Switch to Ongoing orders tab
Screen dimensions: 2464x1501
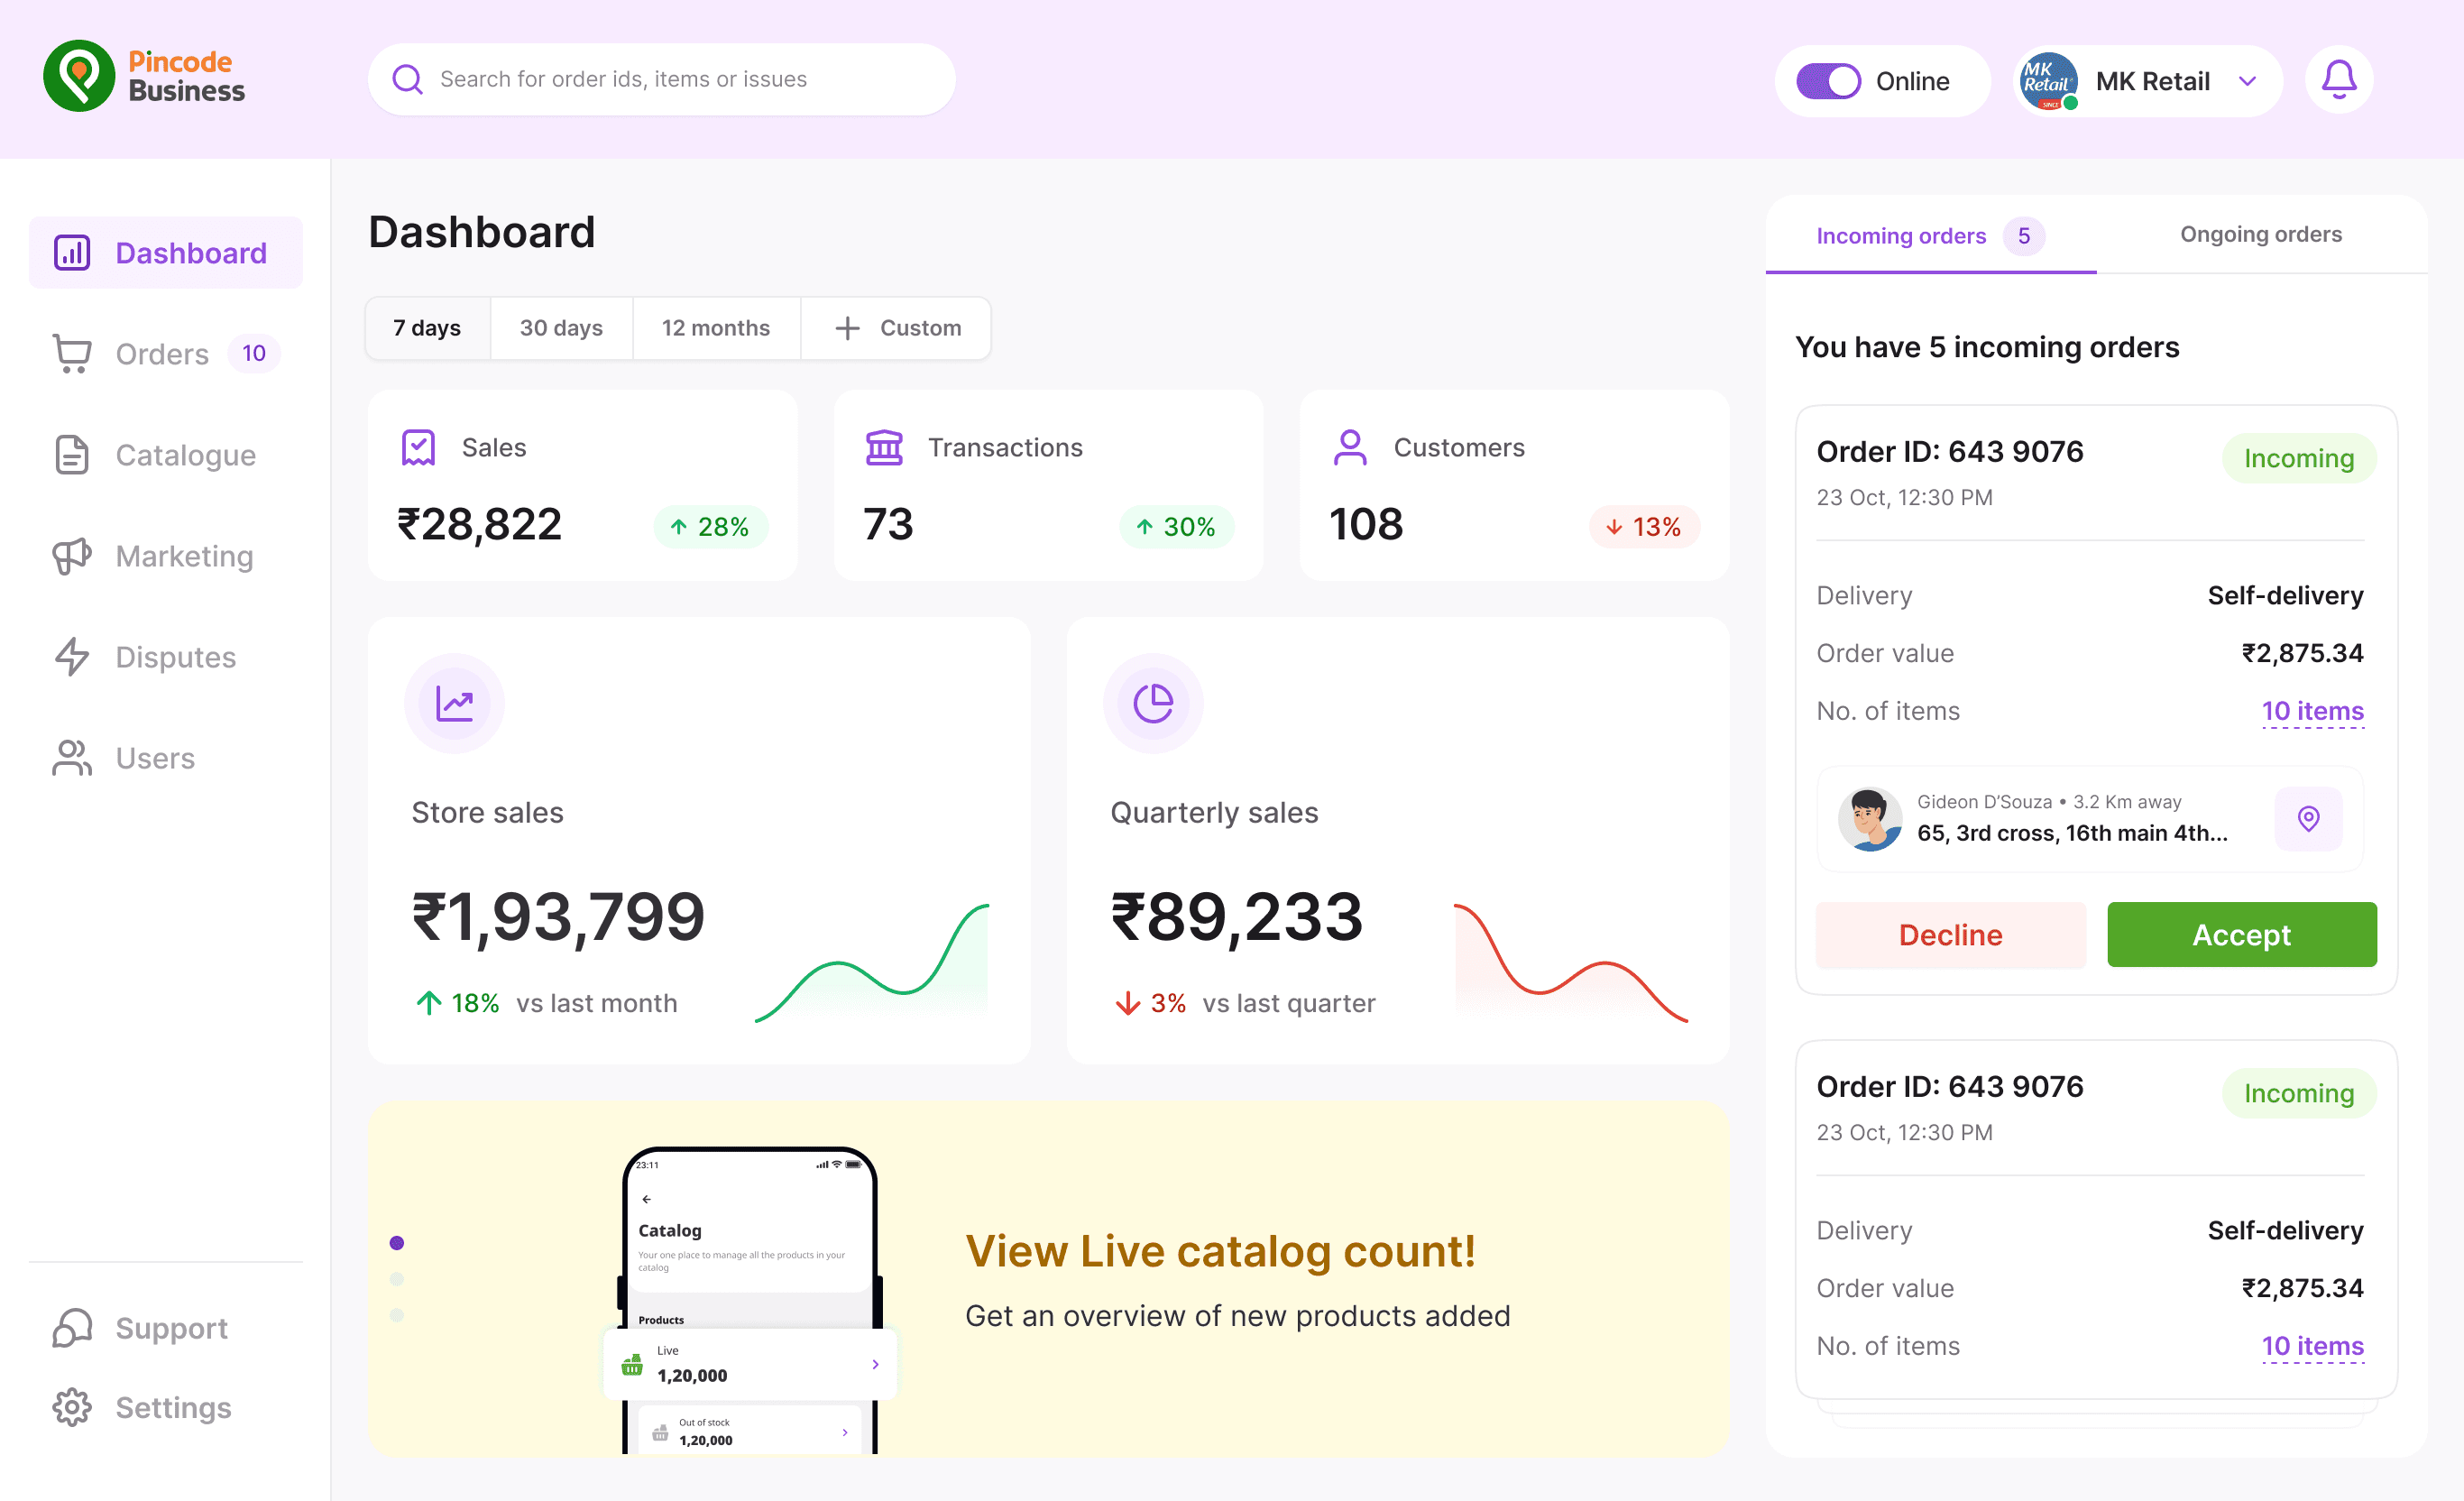(2260, 234)
